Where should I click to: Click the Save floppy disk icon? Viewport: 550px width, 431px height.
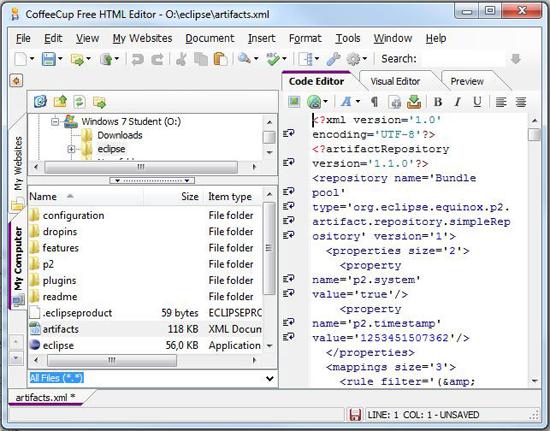(x=49, y=59)
